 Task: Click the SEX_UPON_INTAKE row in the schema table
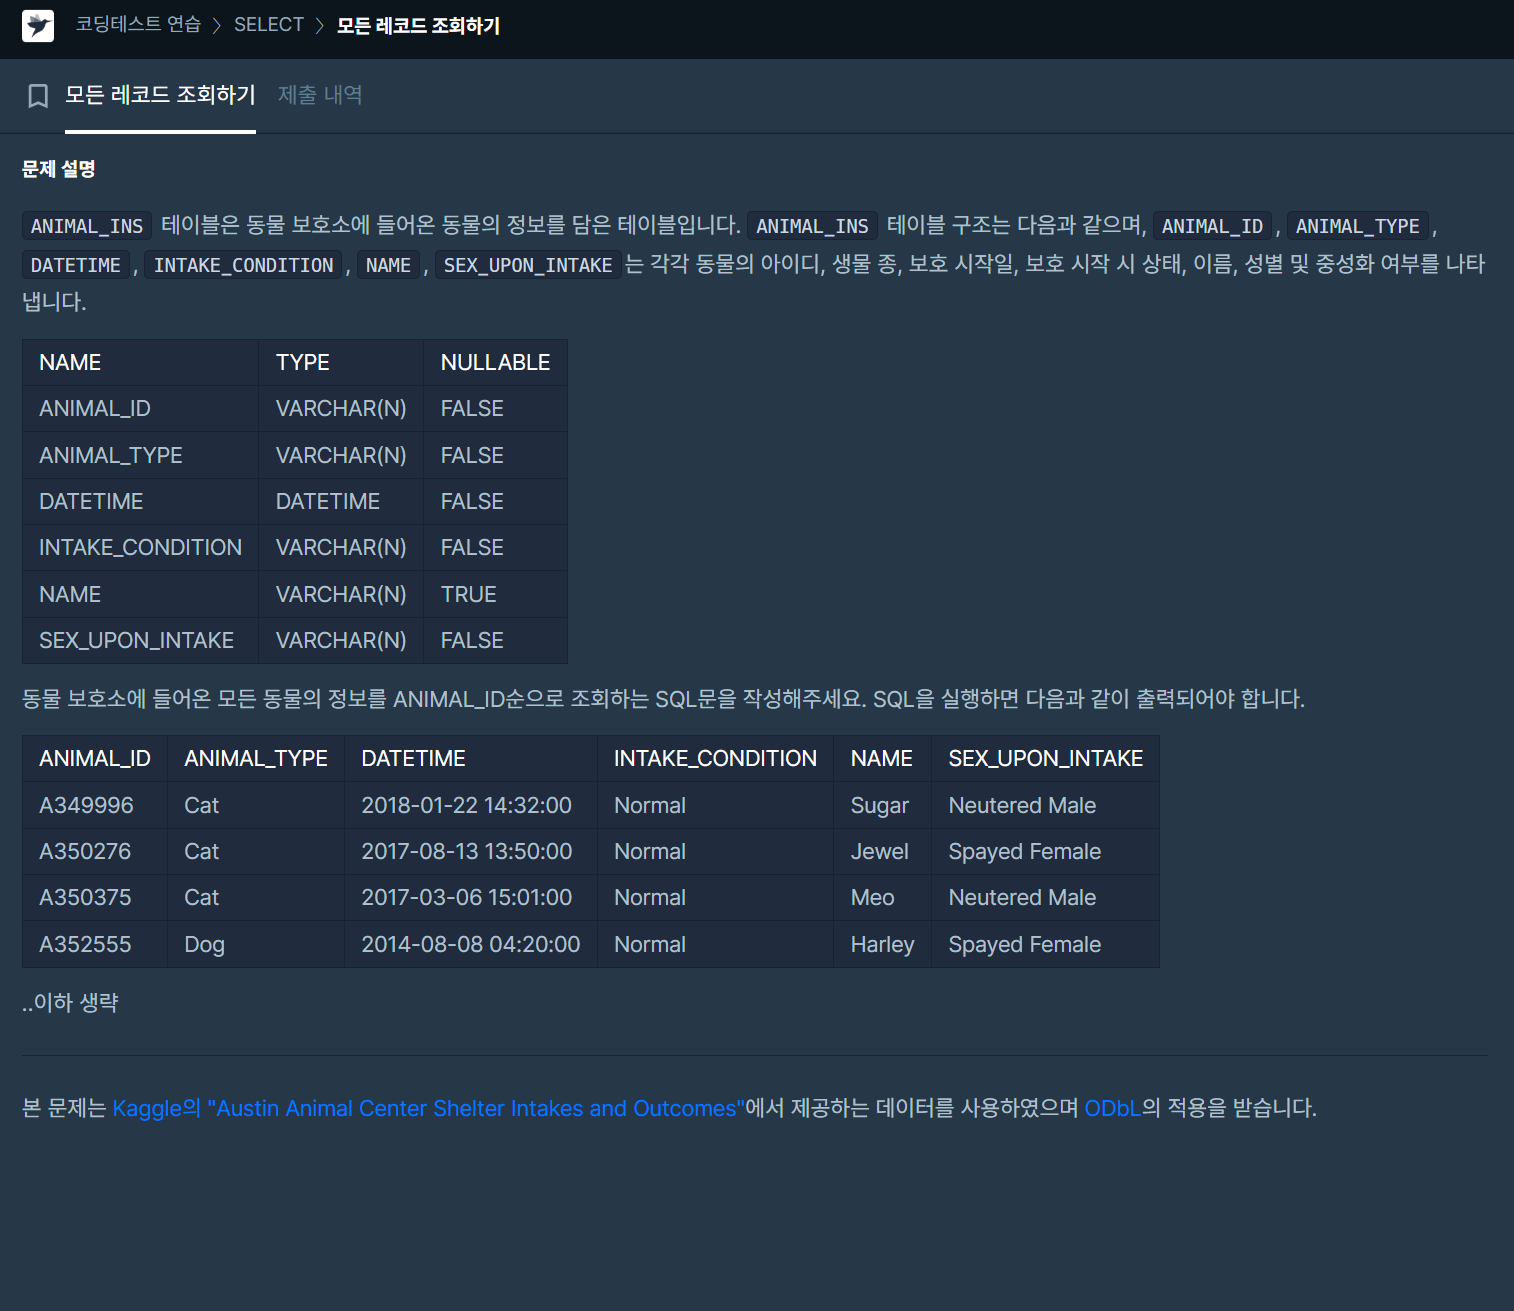tap(295, 640)
